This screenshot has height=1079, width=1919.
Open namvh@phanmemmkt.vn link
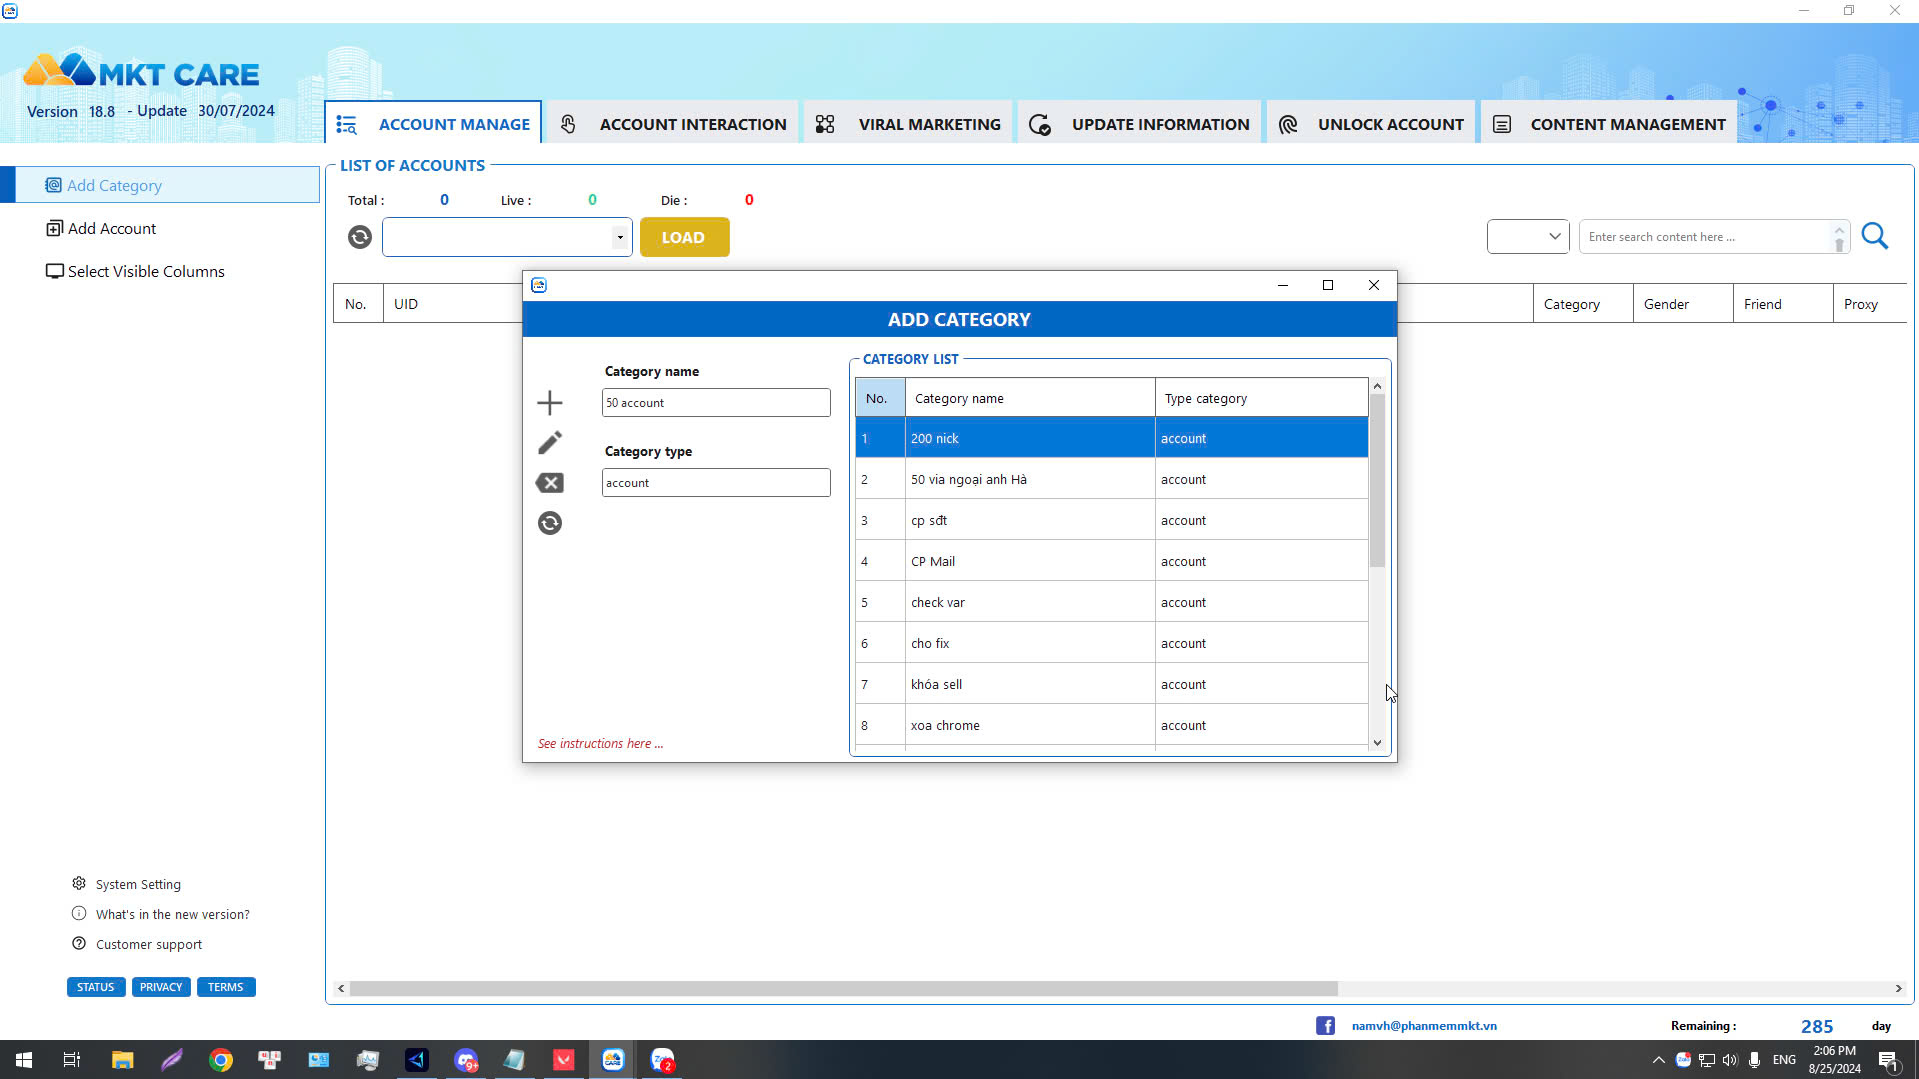click(1424, 1026)
